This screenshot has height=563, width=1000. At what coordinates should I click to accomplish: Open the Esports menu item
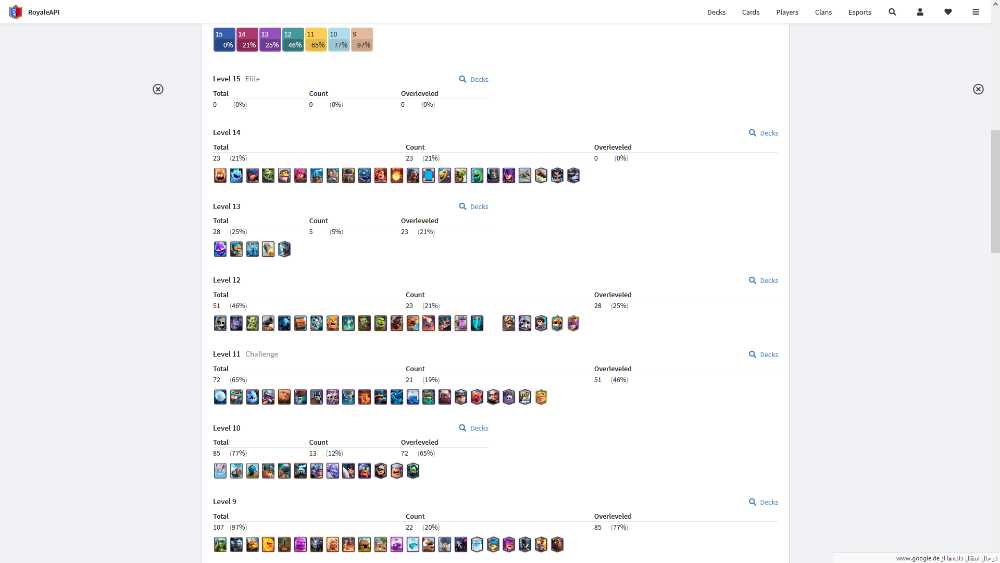[x=860, y=12]
